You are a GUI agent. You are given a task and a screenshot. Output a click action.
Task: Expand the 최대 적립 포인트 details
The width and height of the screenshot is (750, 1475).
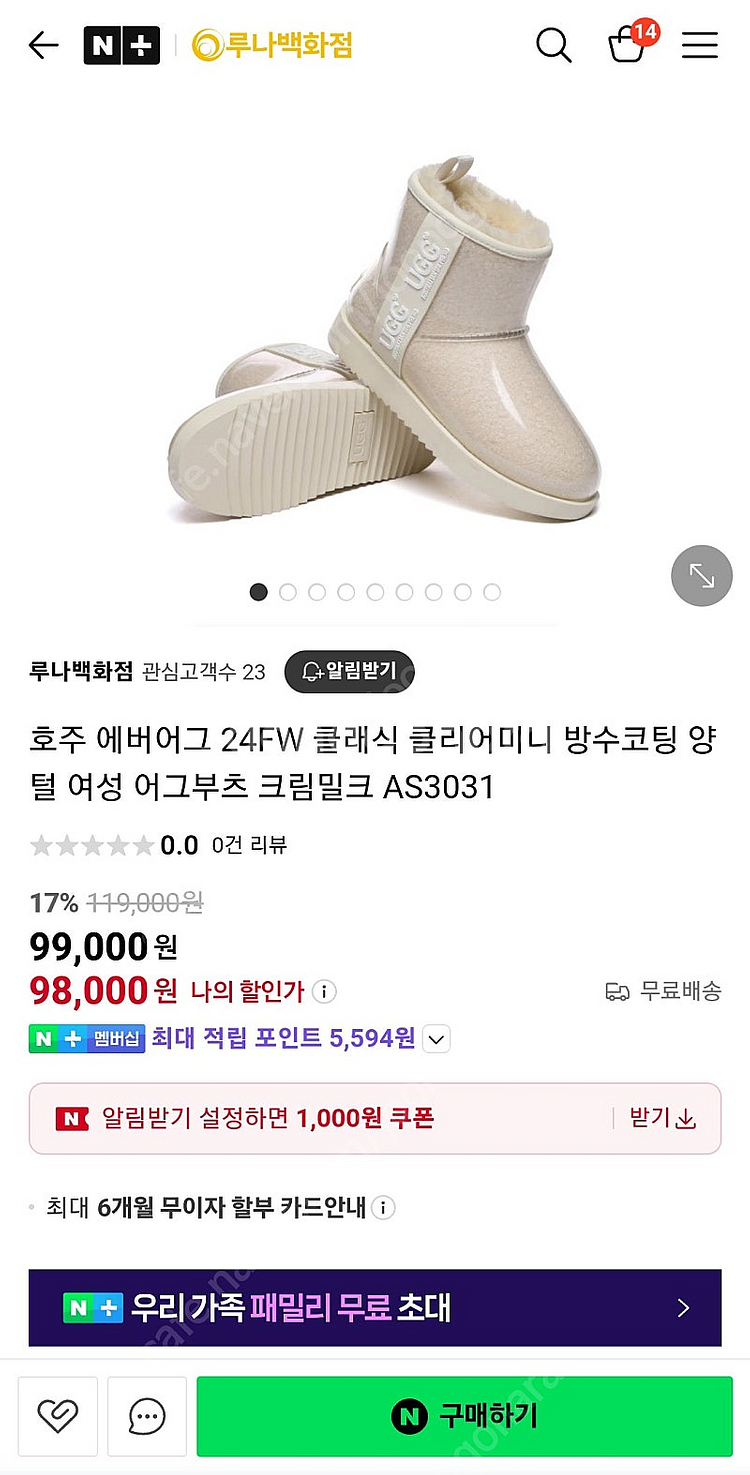pyautogui.click(x=437, y=1039)
